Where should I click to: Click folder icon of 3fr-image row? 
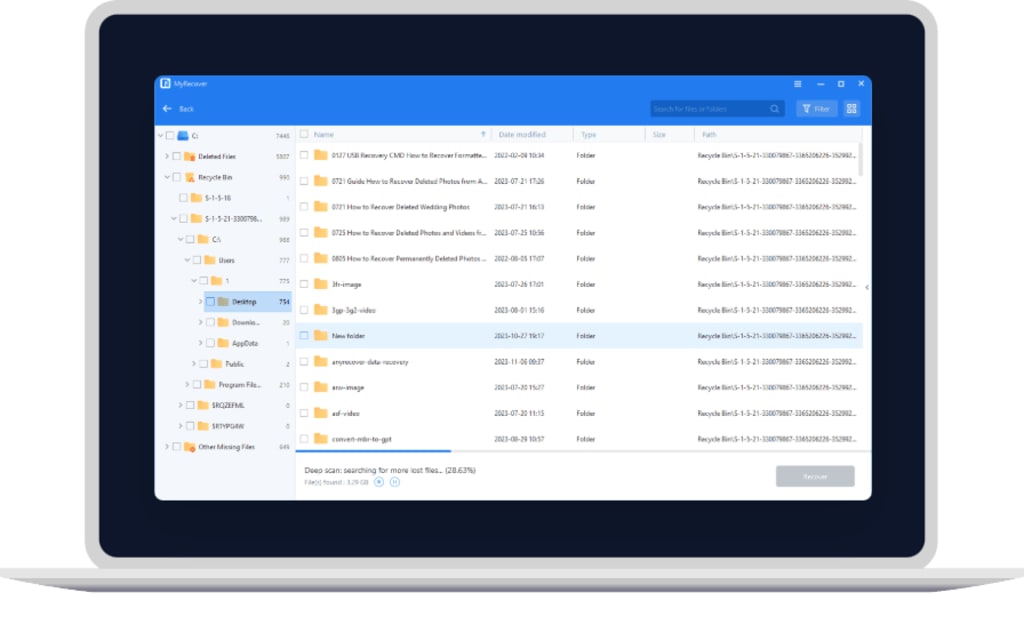tap(320, 284)
